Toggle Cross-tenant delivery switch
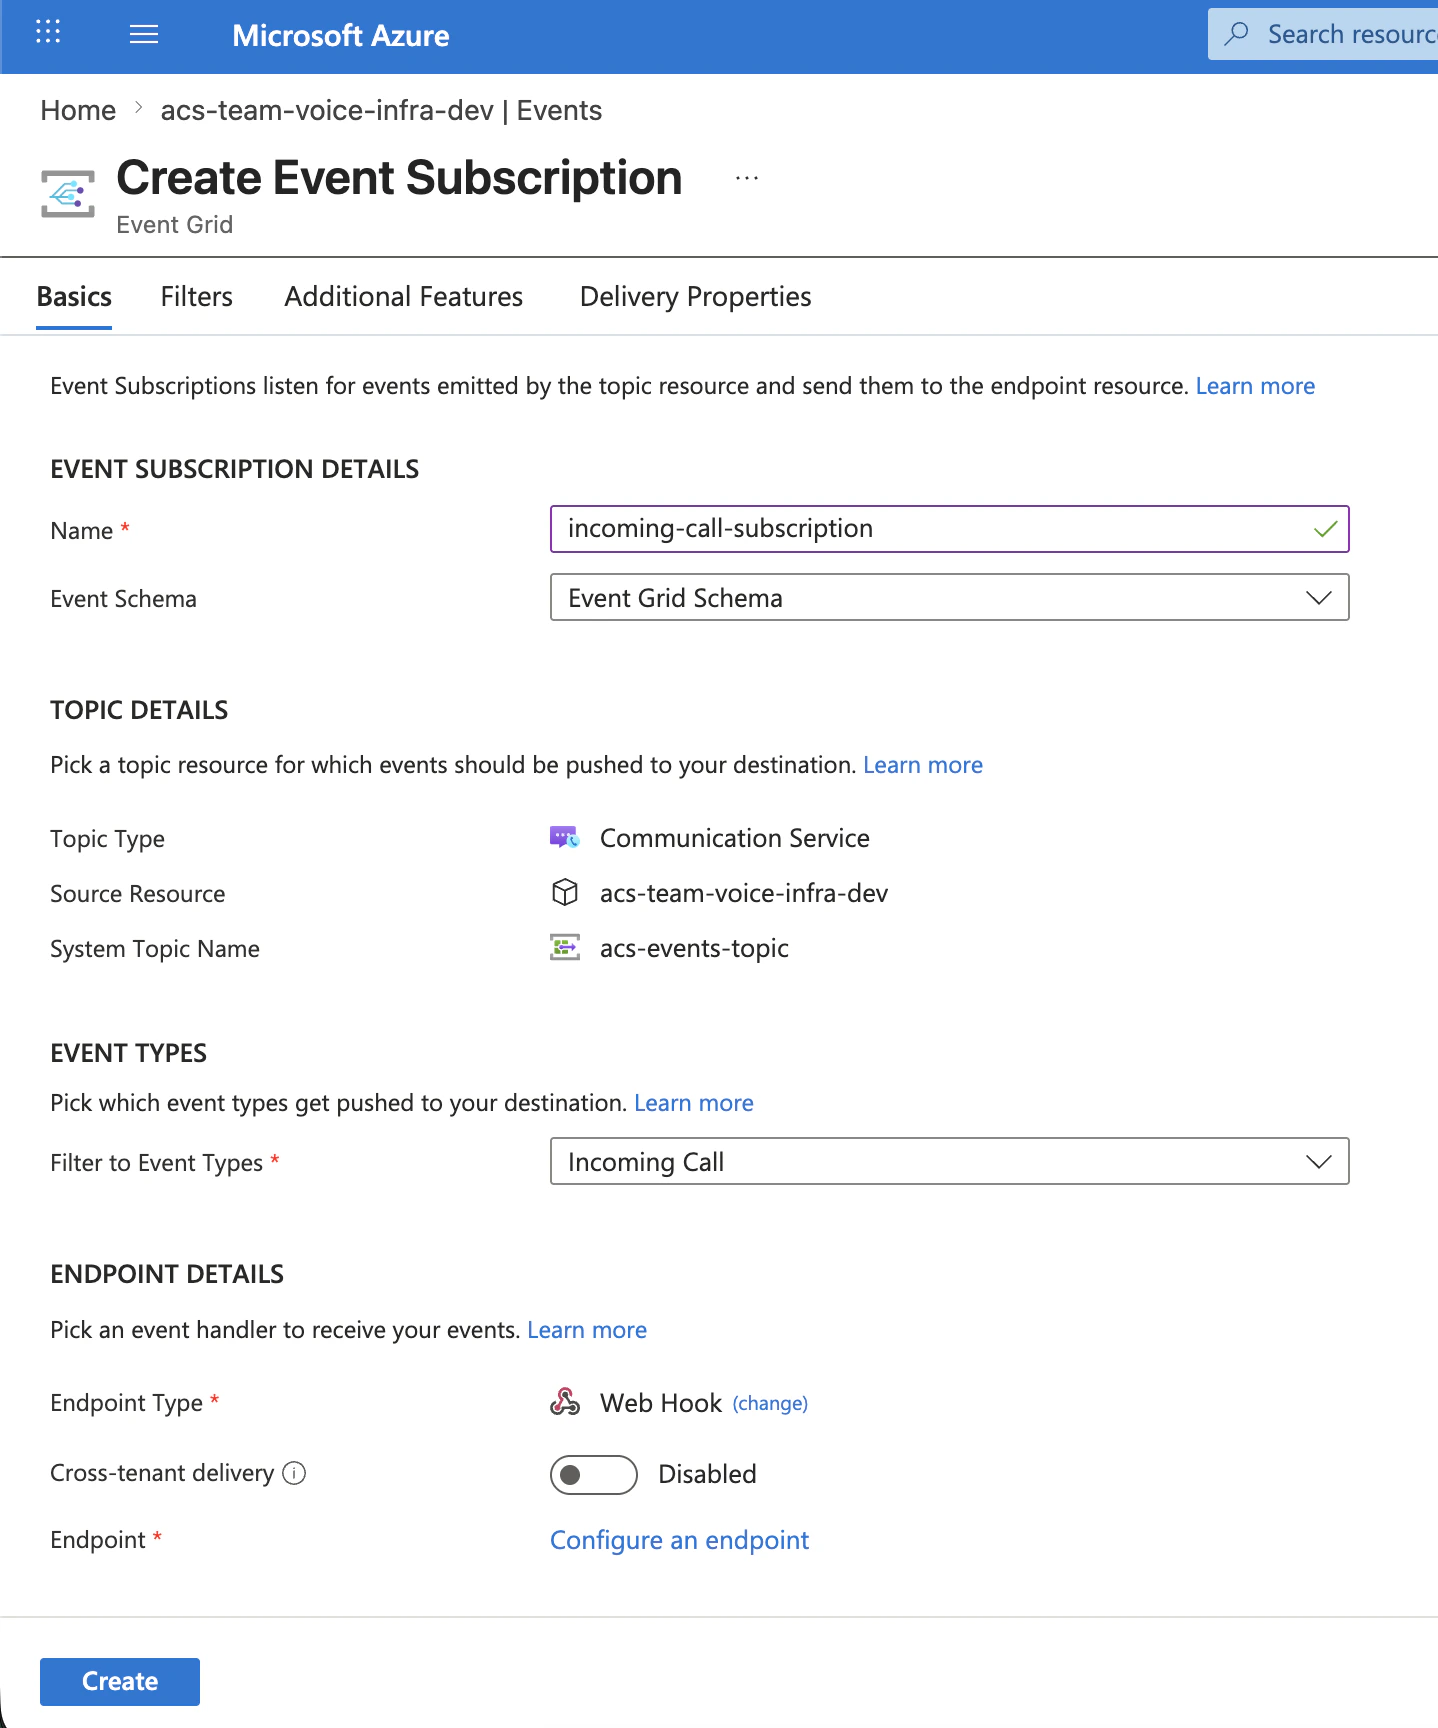 [x=594, y=1475]
